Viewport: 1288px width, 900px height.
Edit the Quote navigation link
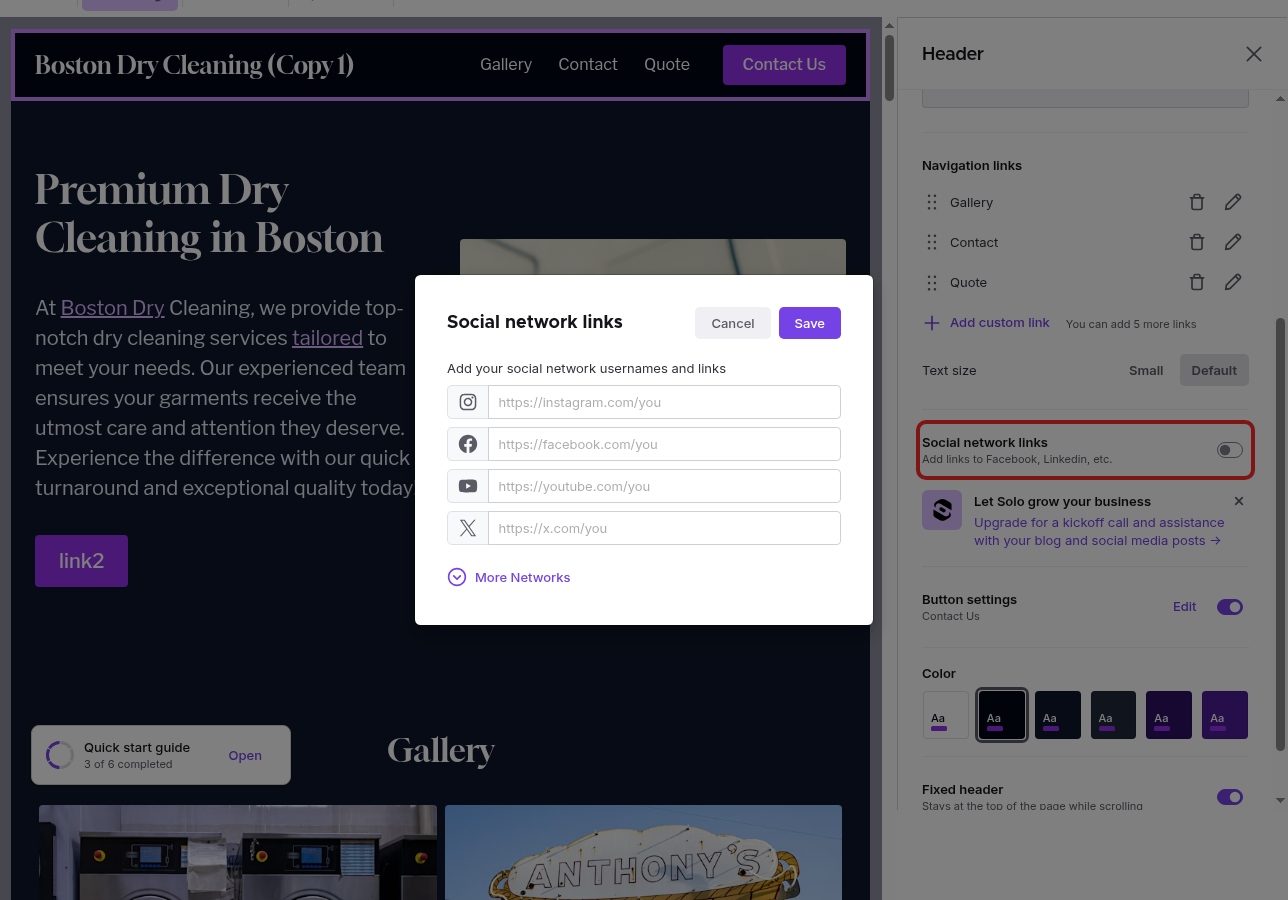point(1233,282)
